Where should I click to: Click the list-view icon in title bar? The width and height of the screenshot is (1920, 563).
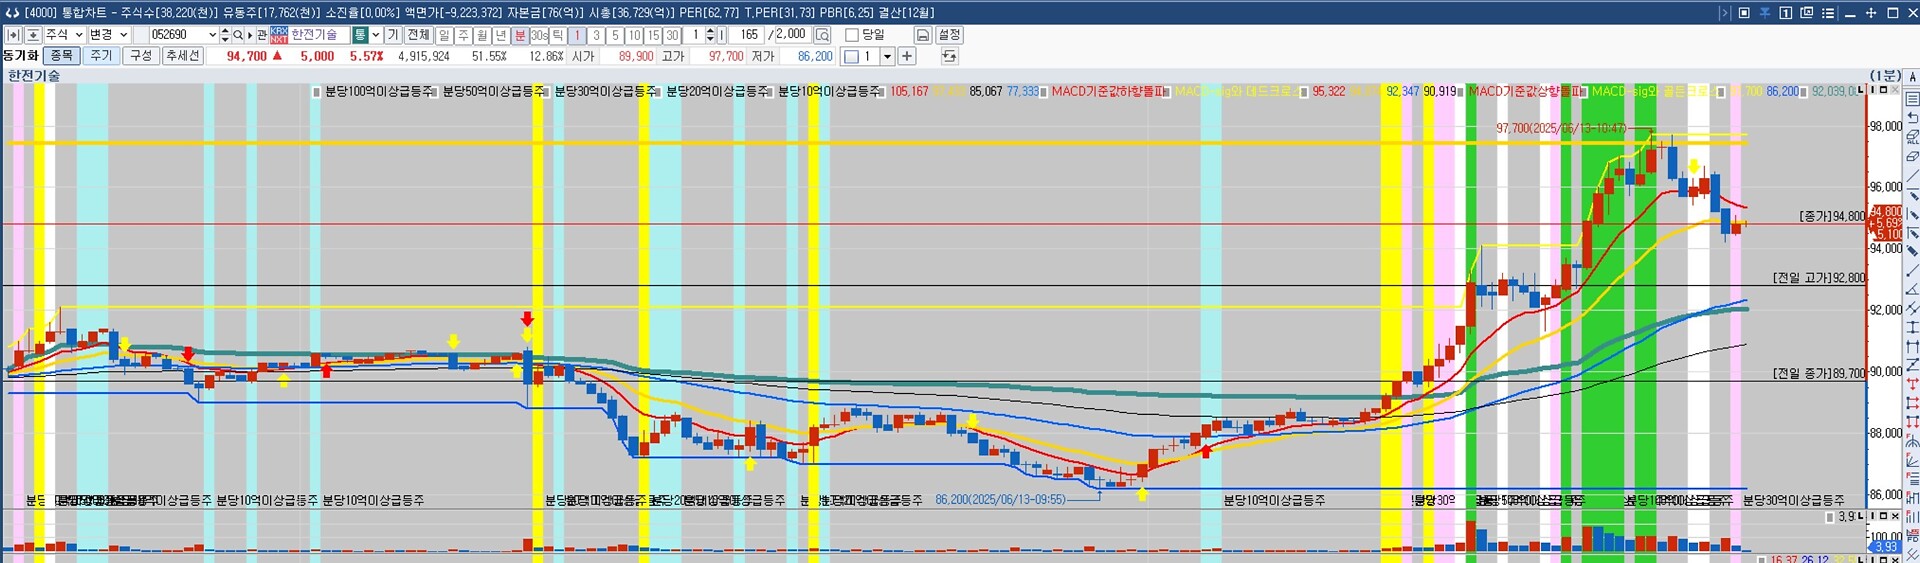click(1828, 13)
